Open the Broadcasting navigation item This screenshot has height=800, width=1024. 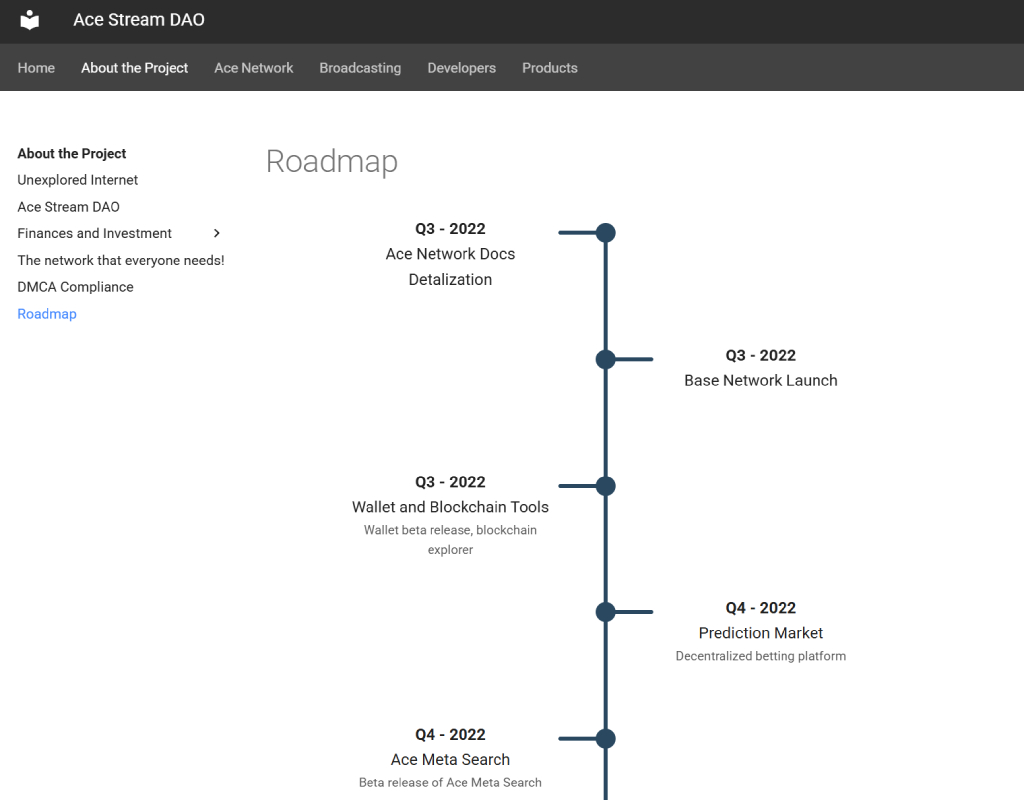[x=360, y=68]
